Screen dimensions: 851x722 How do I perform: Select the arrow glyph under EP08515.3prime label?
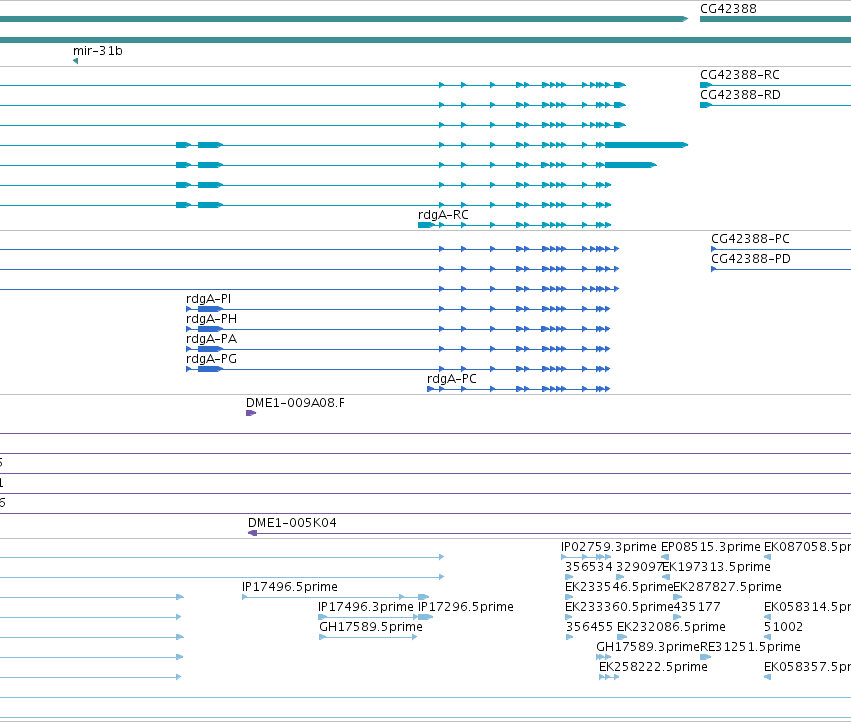[x=665, y=558]
